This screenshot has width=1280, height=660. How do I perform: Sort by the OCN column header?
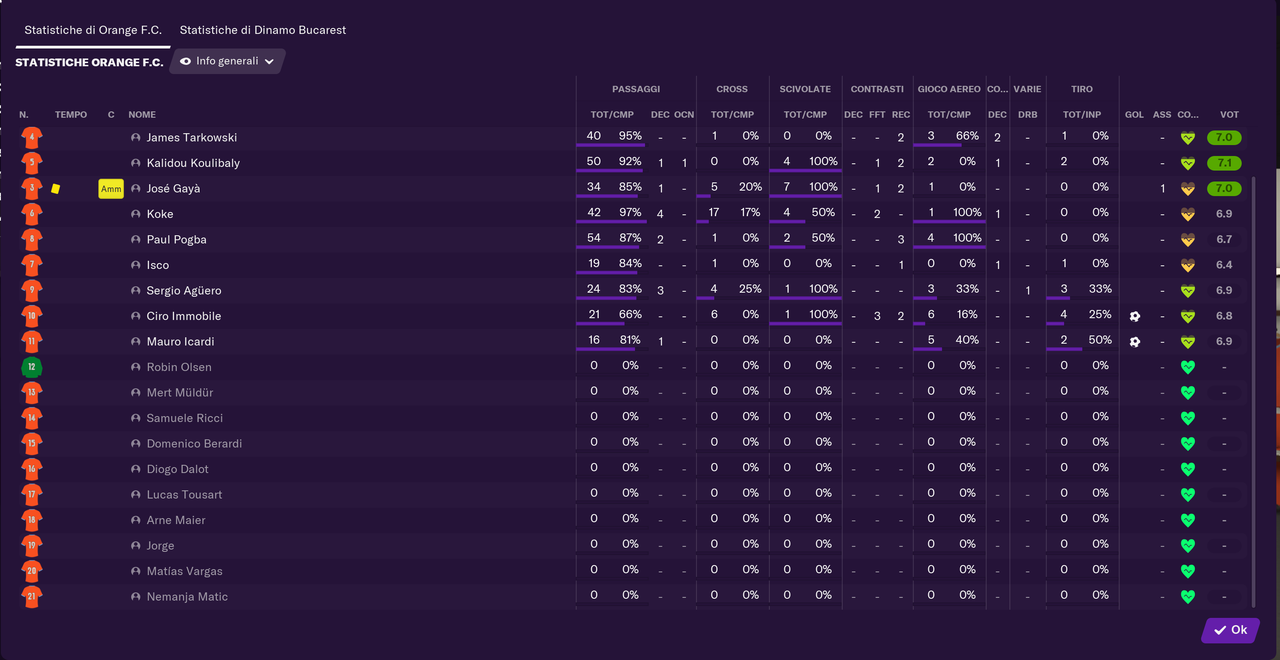coord(684,115)
